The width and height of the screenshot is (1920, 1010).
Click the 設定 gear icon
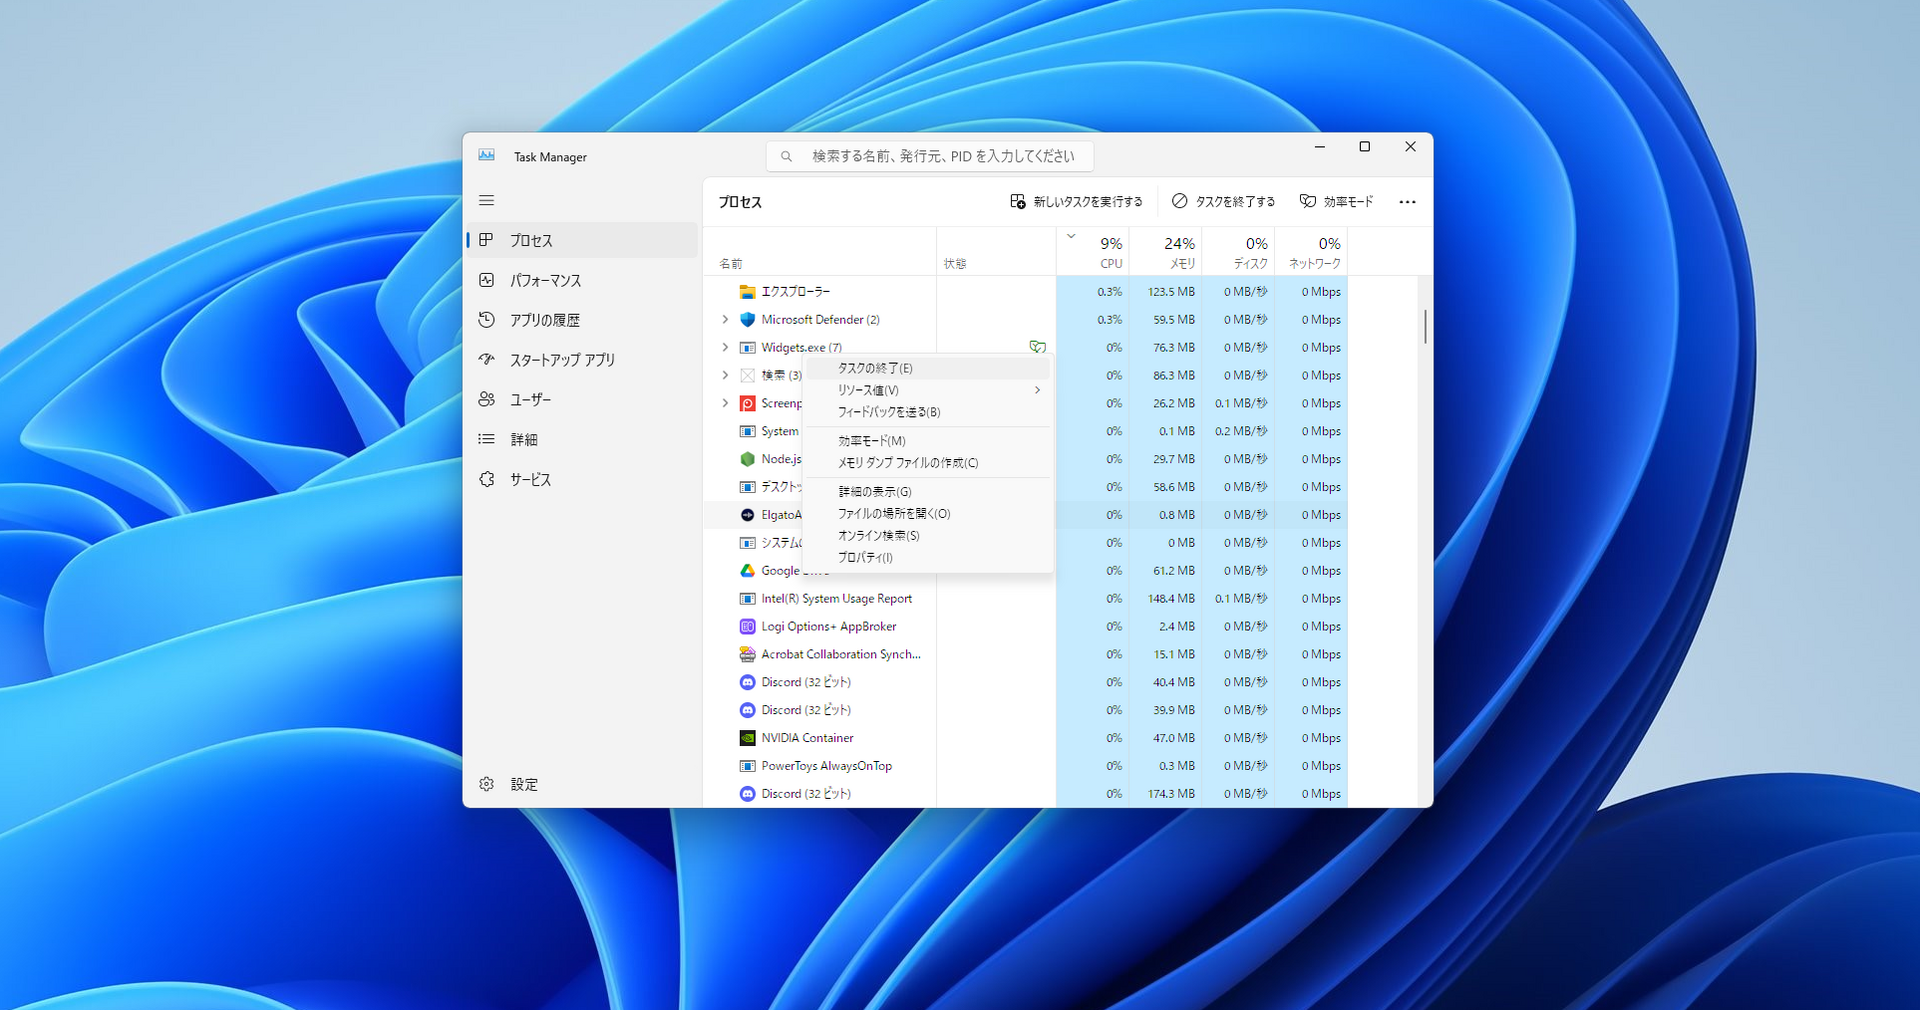click(486, 784)
